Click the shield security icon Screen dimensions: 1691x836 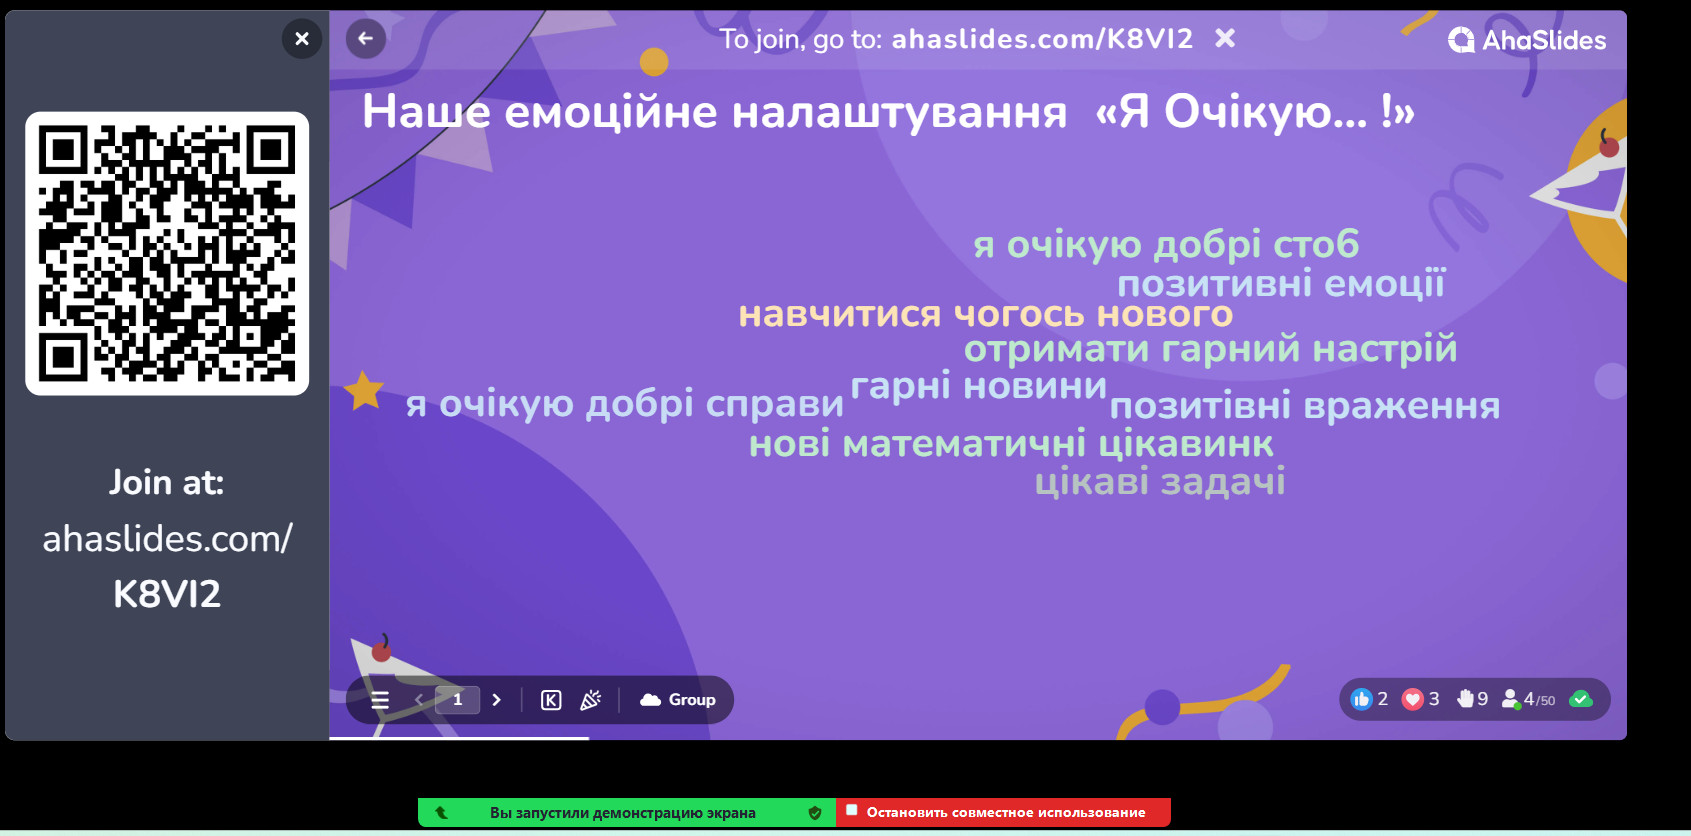coord(815,813)
